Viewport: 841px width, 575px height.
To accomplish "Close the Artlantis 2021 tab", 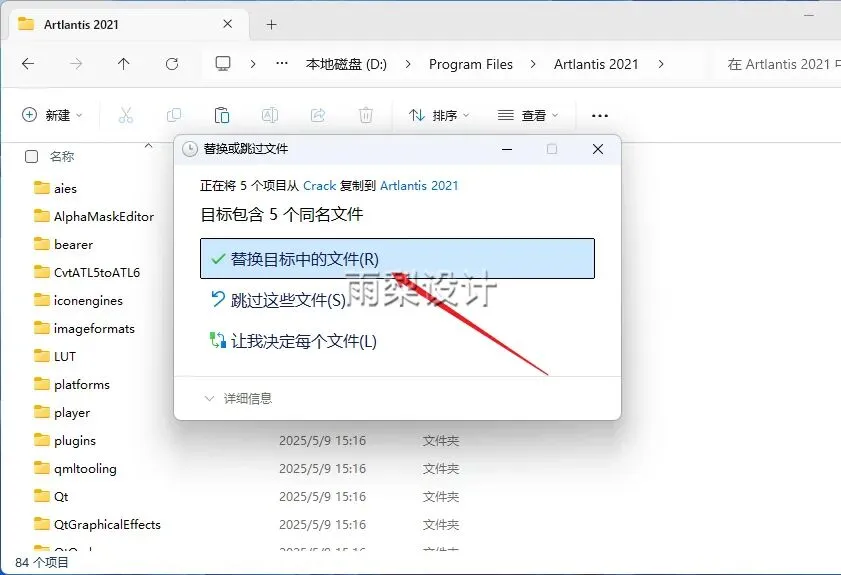I will [227, 24].
